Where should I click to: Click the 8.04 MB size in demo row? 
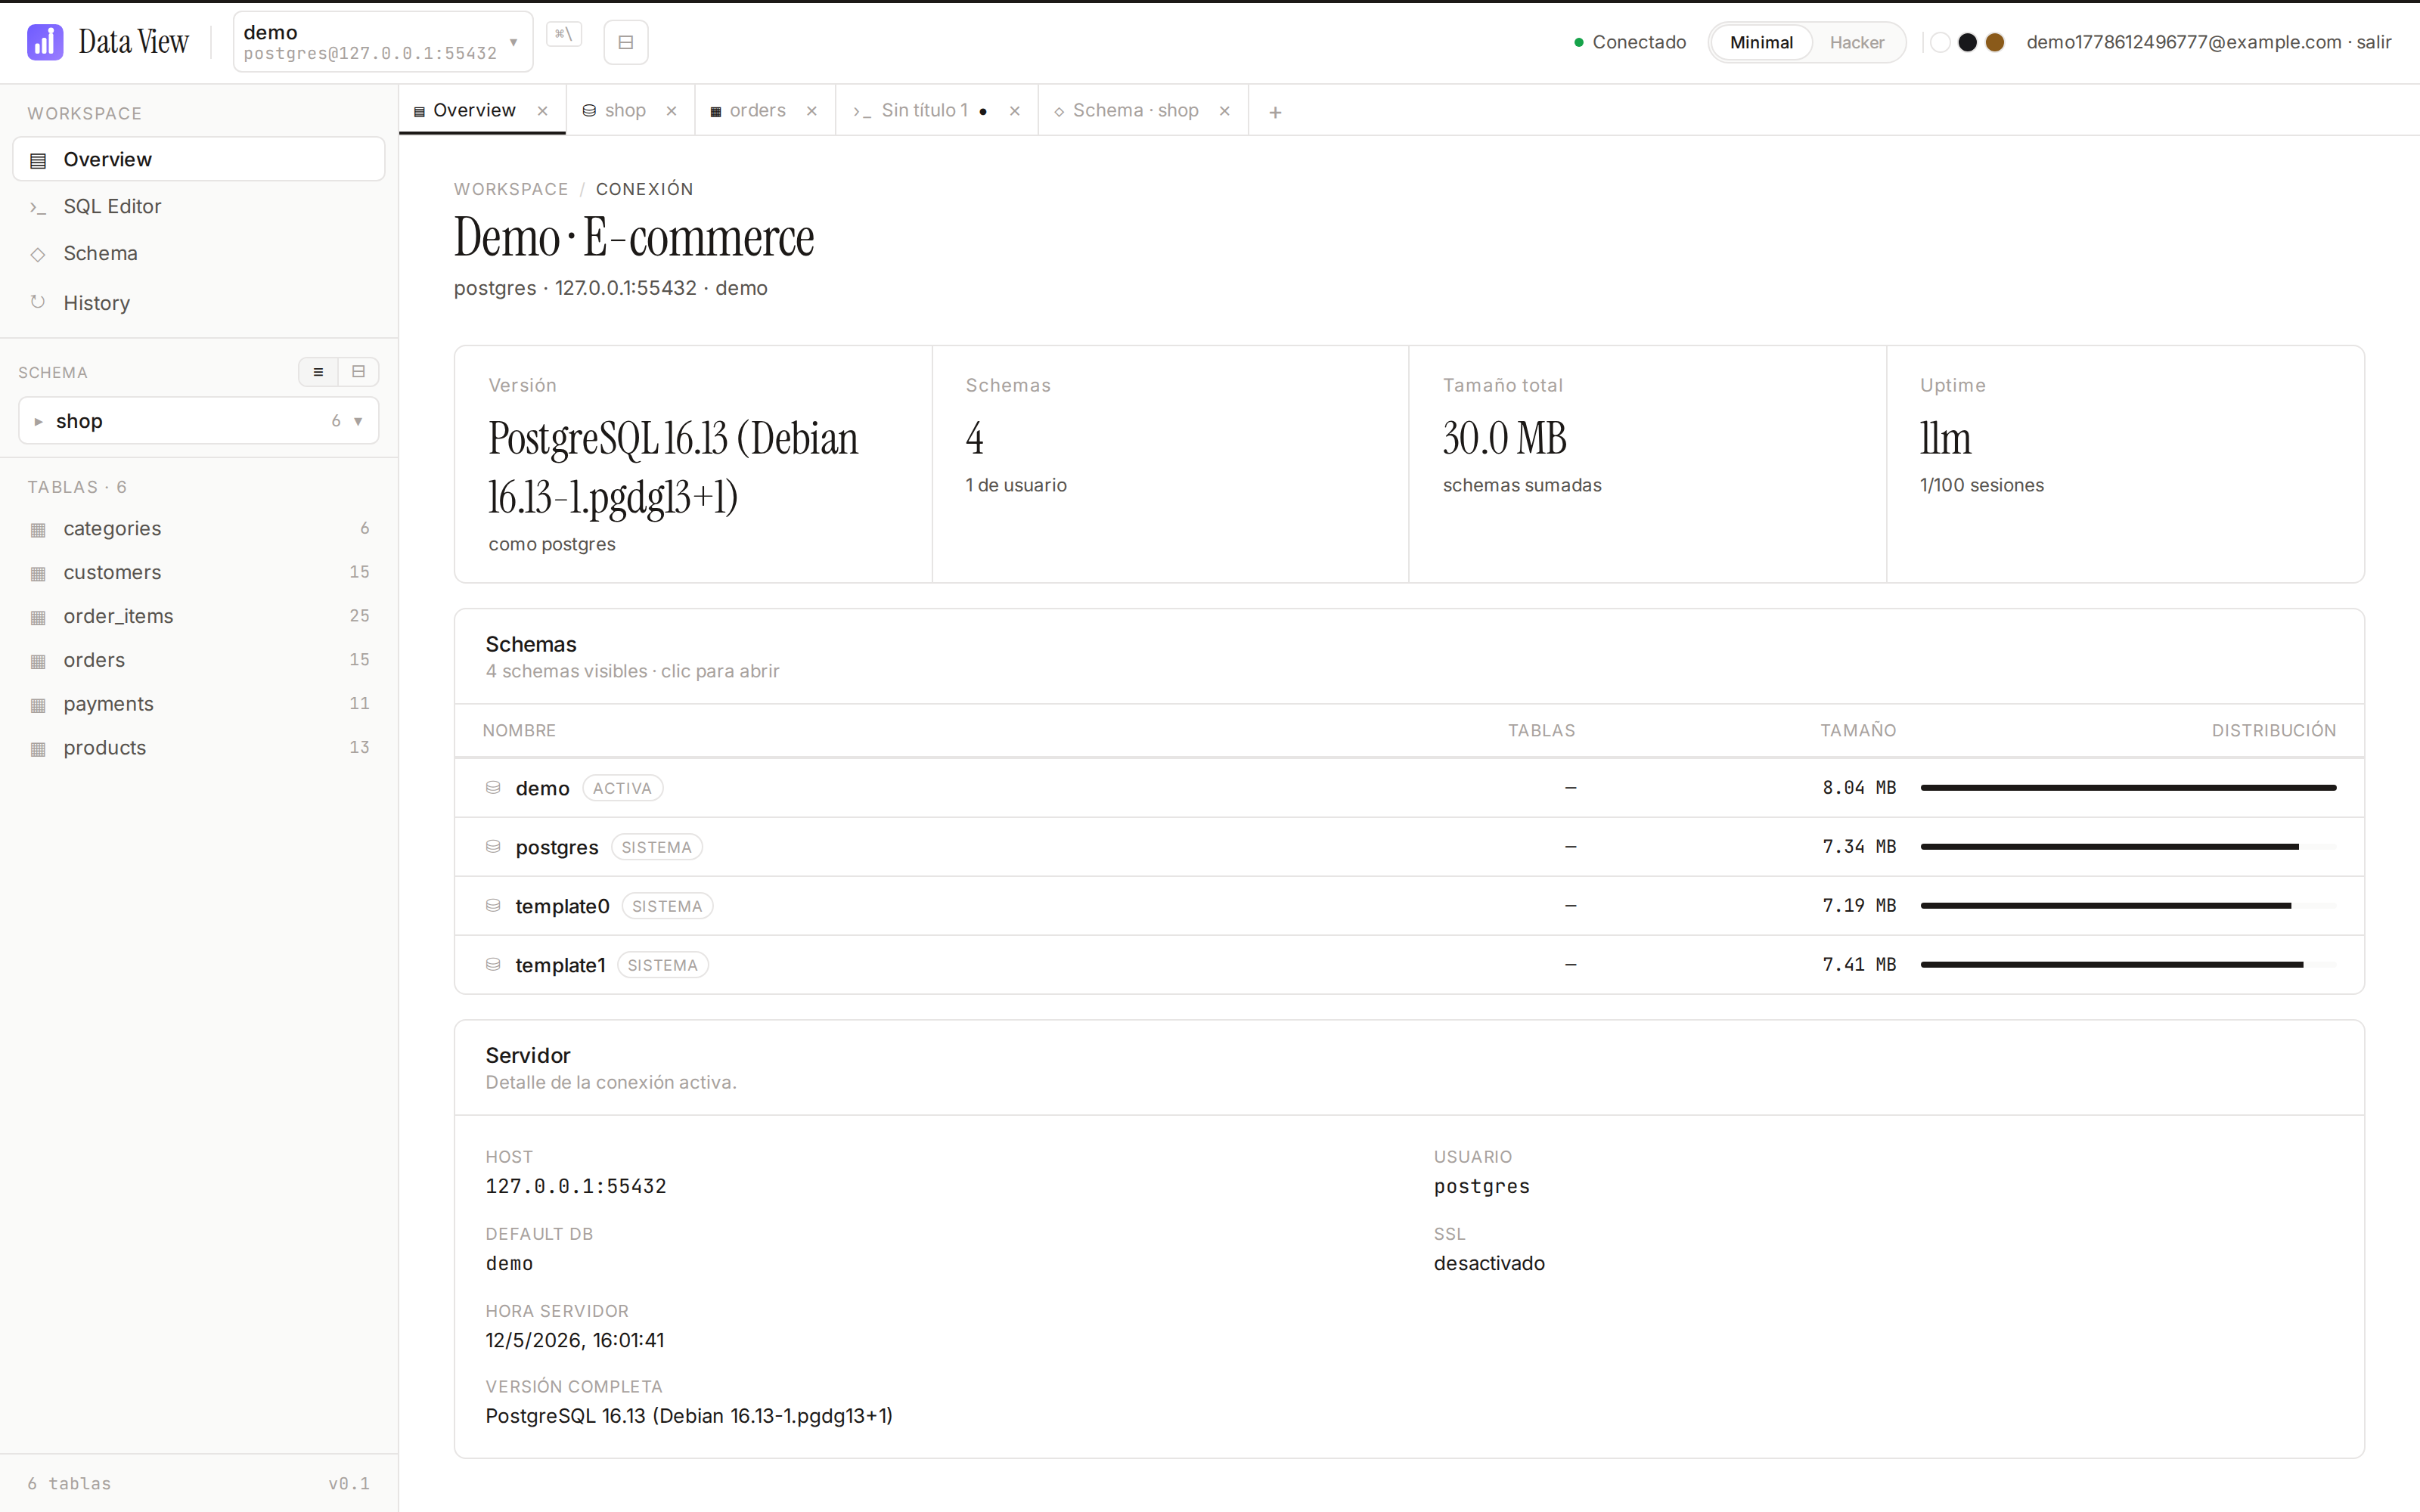click(1859, 788)
